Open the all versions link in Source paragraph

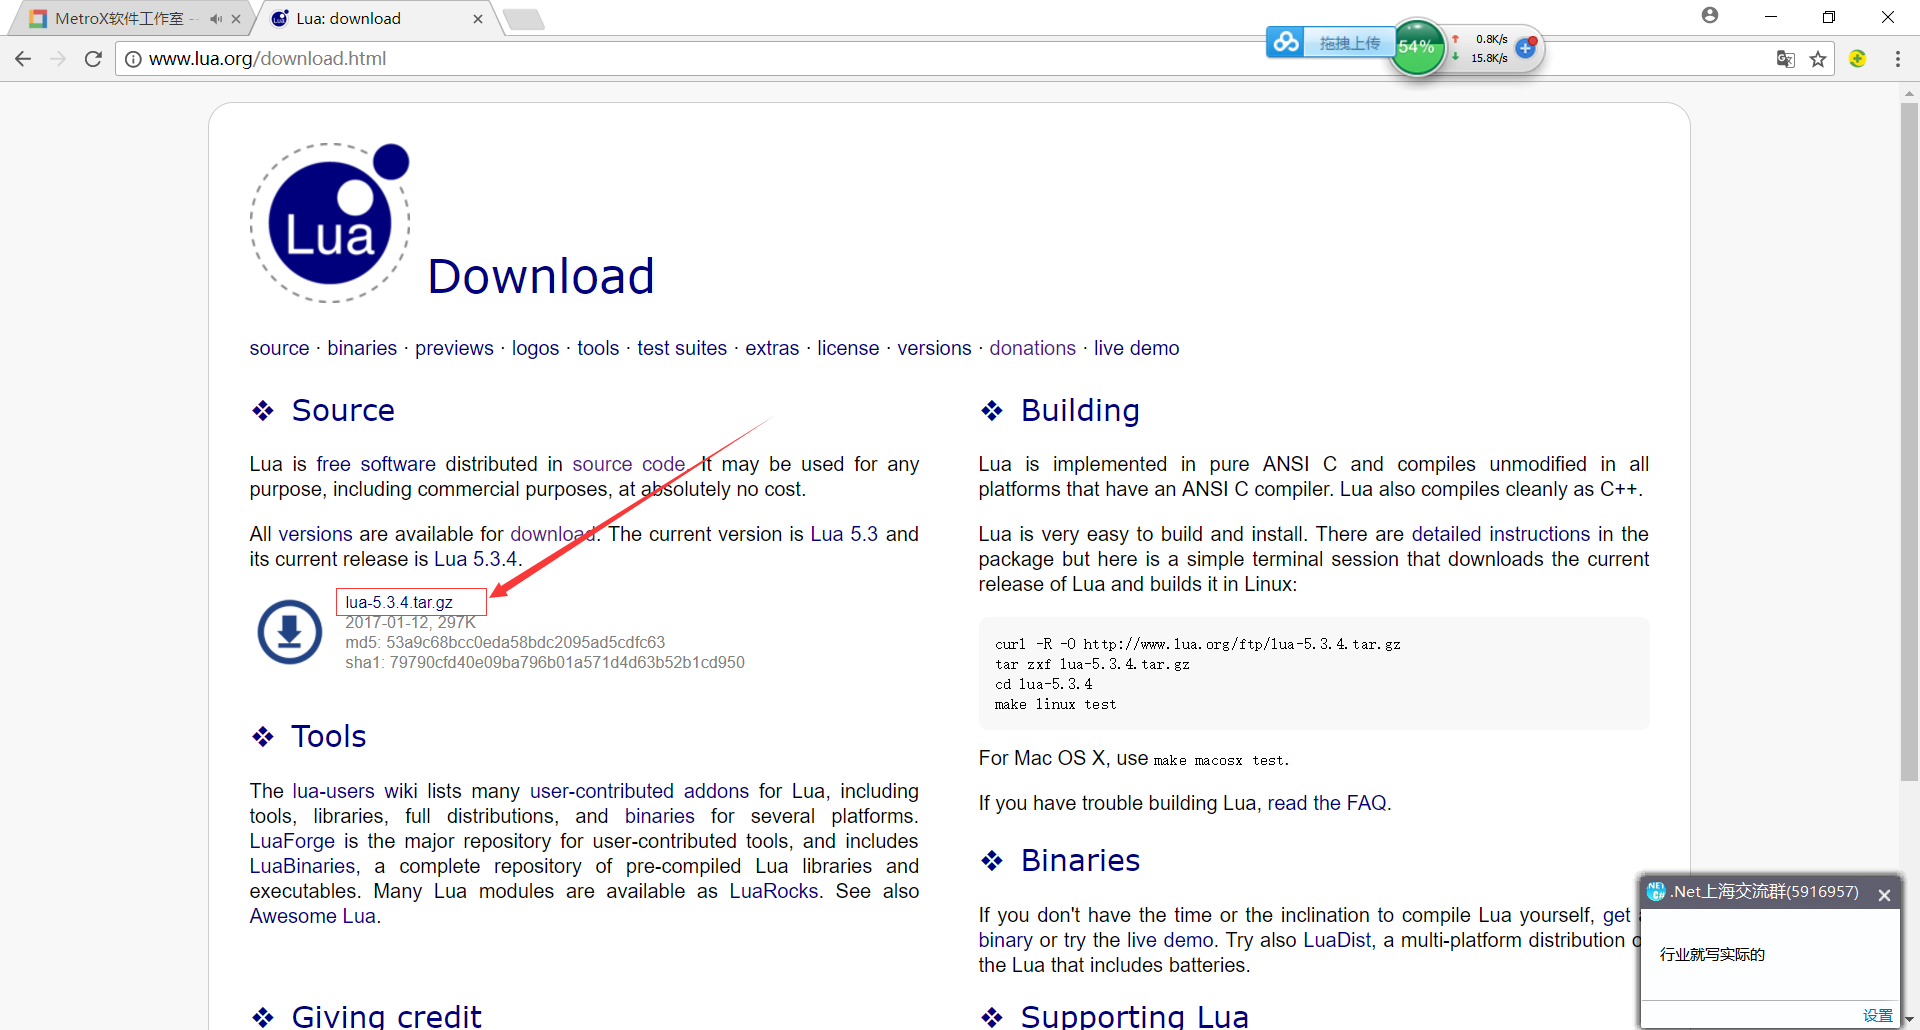(315, 534)
